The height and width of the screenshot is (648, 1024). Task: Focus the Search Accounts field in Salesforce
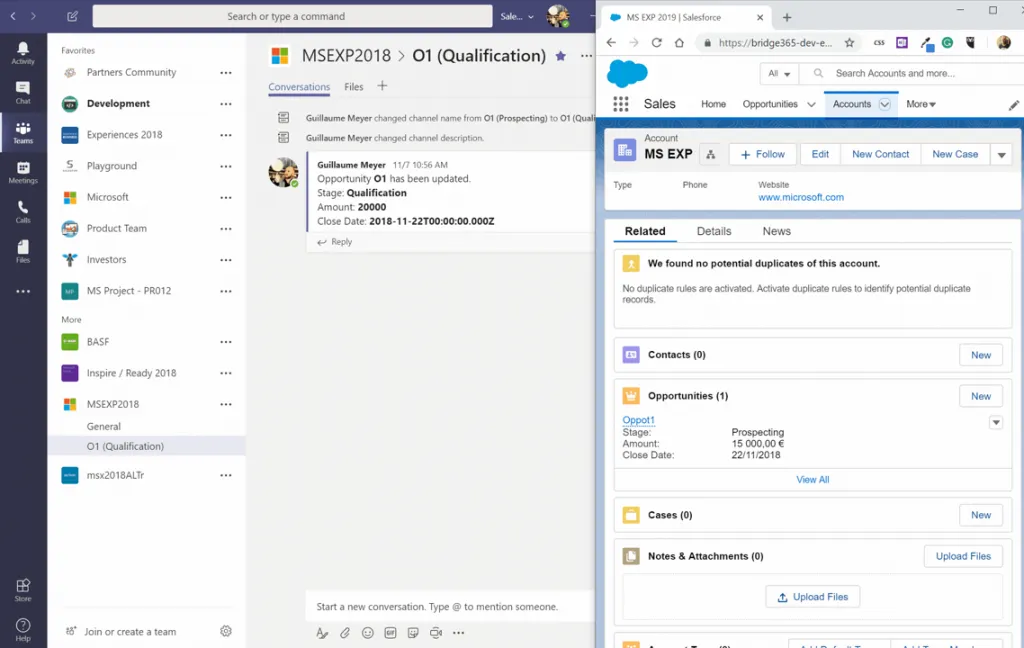point(914,73)
